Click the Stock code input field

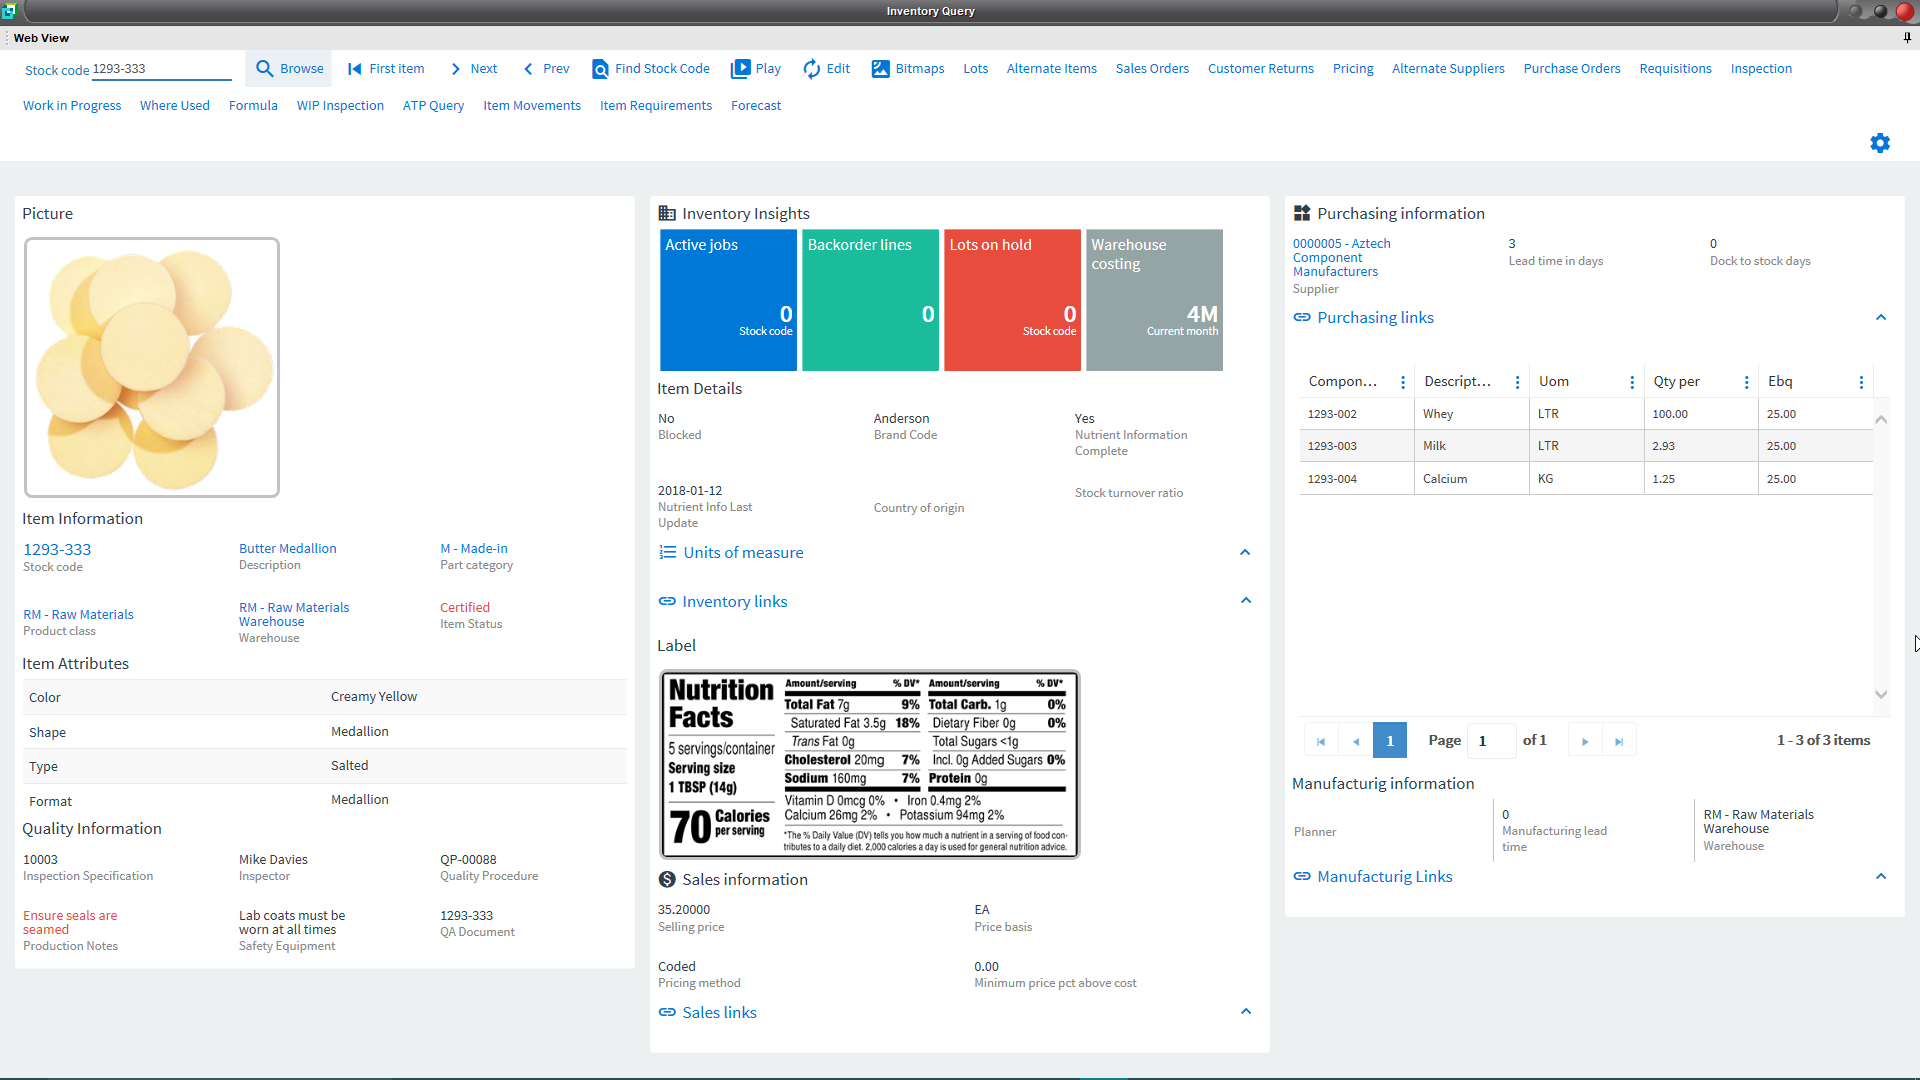tap(160, 69)
